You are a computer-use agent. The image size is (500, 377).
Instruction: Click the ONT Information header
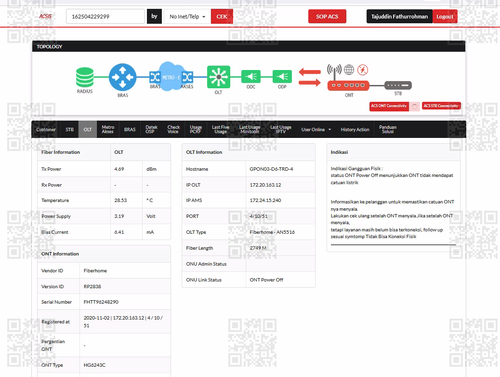coord(60,254)
